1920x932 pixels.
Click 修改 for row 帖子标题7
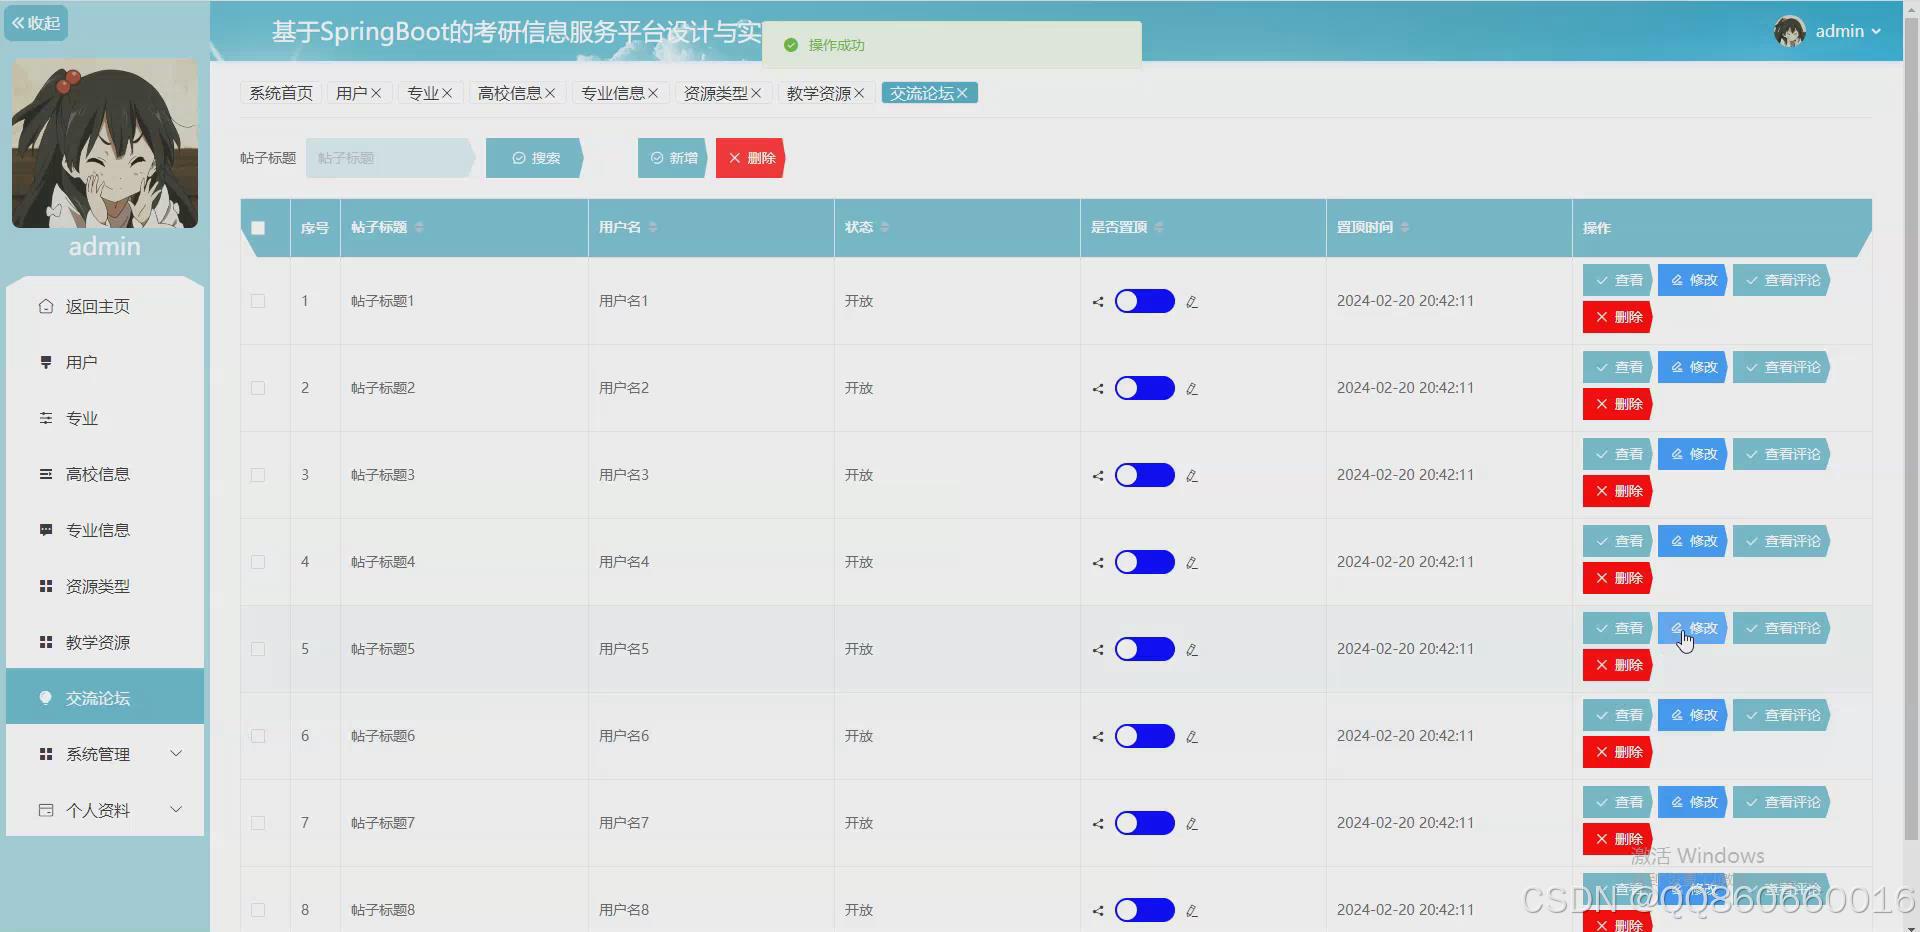coord(1693,802)
